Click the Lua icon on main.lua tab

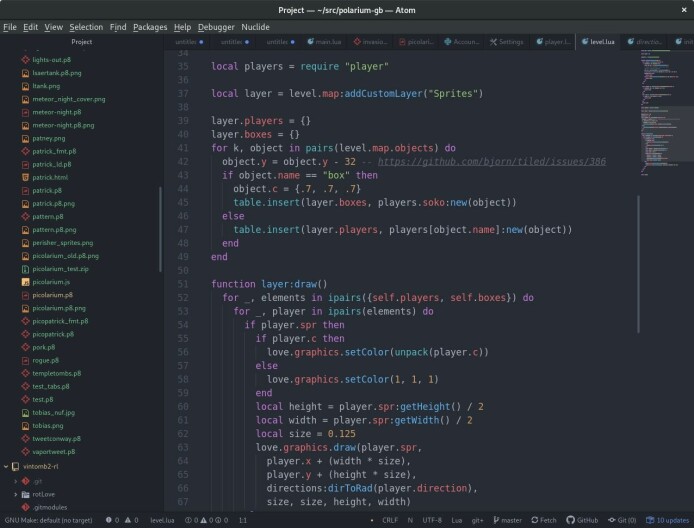tap(310, 42)
